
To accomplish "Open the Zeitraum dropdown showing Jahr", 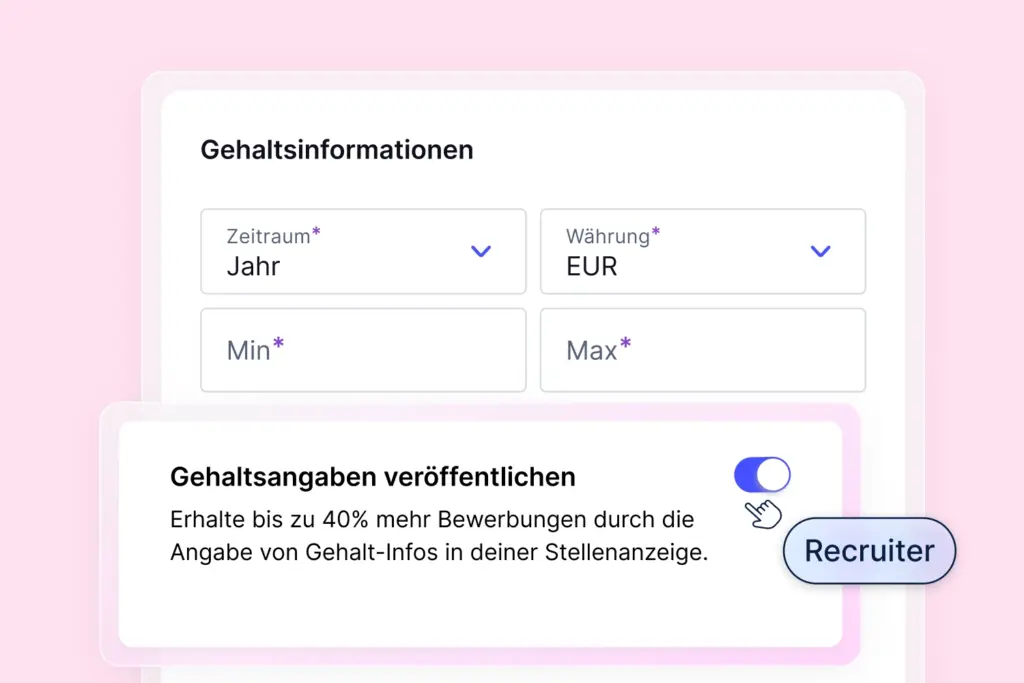I will (x=363, y=252).
